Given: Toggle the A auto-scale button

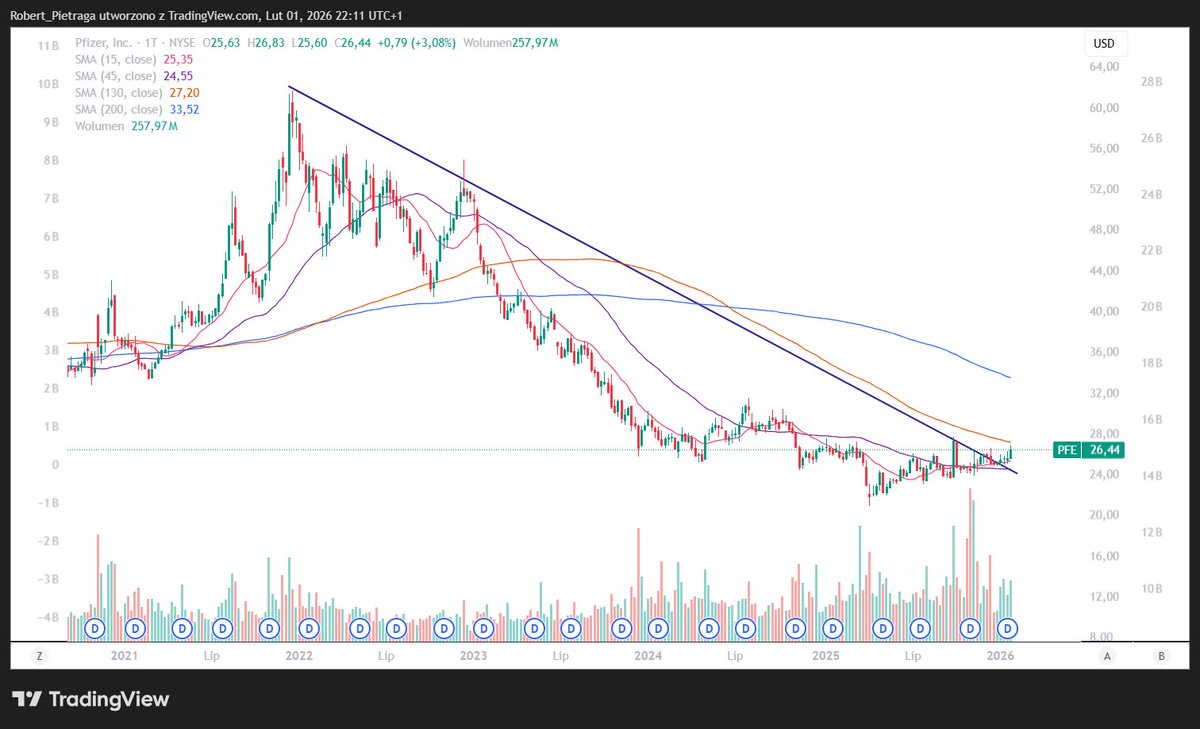Looking at the screenshot, I should tap(1108, 656).
